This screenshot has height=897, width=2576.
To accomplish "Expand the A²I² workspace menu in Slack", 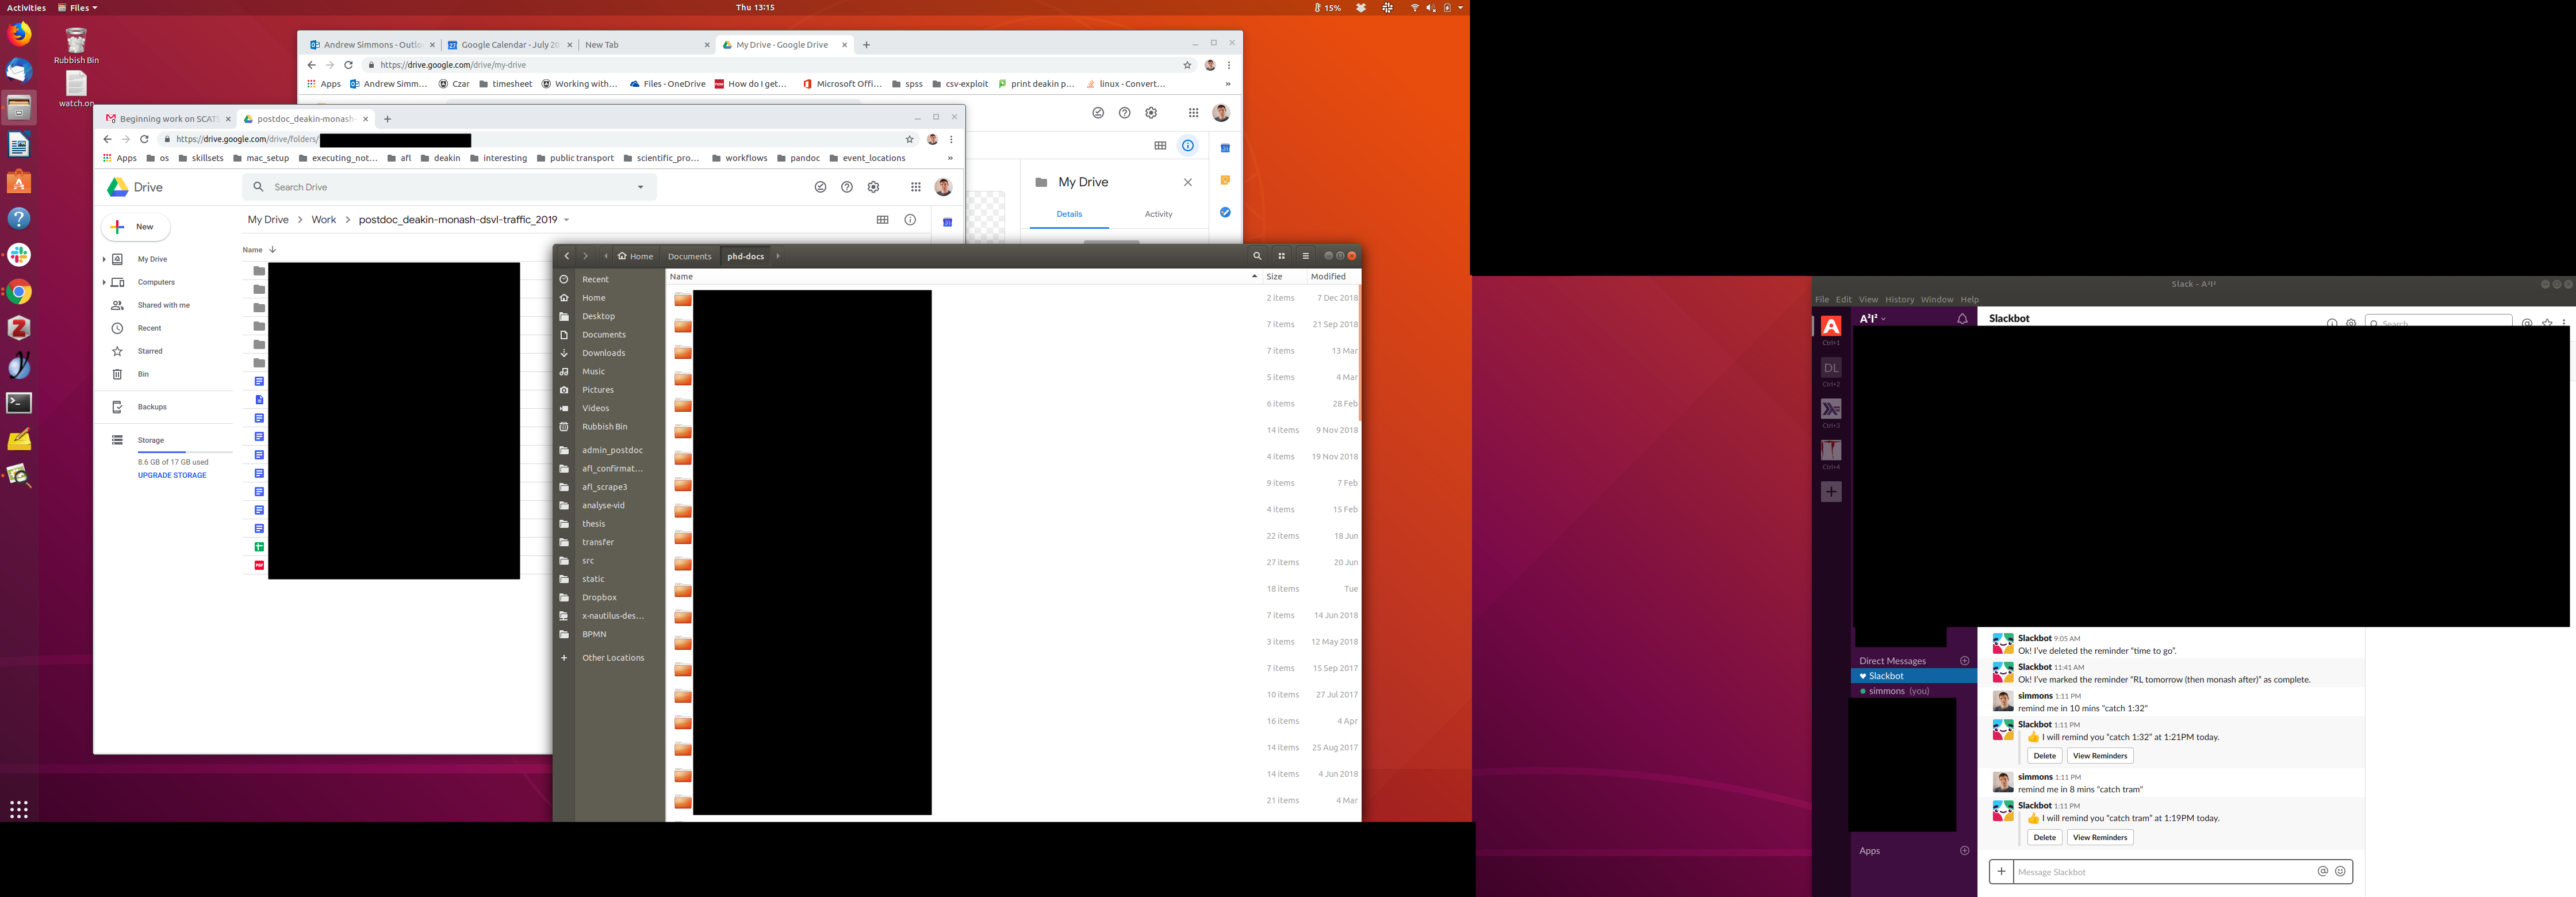I will pyautogui.click(x=1872, y=319).
